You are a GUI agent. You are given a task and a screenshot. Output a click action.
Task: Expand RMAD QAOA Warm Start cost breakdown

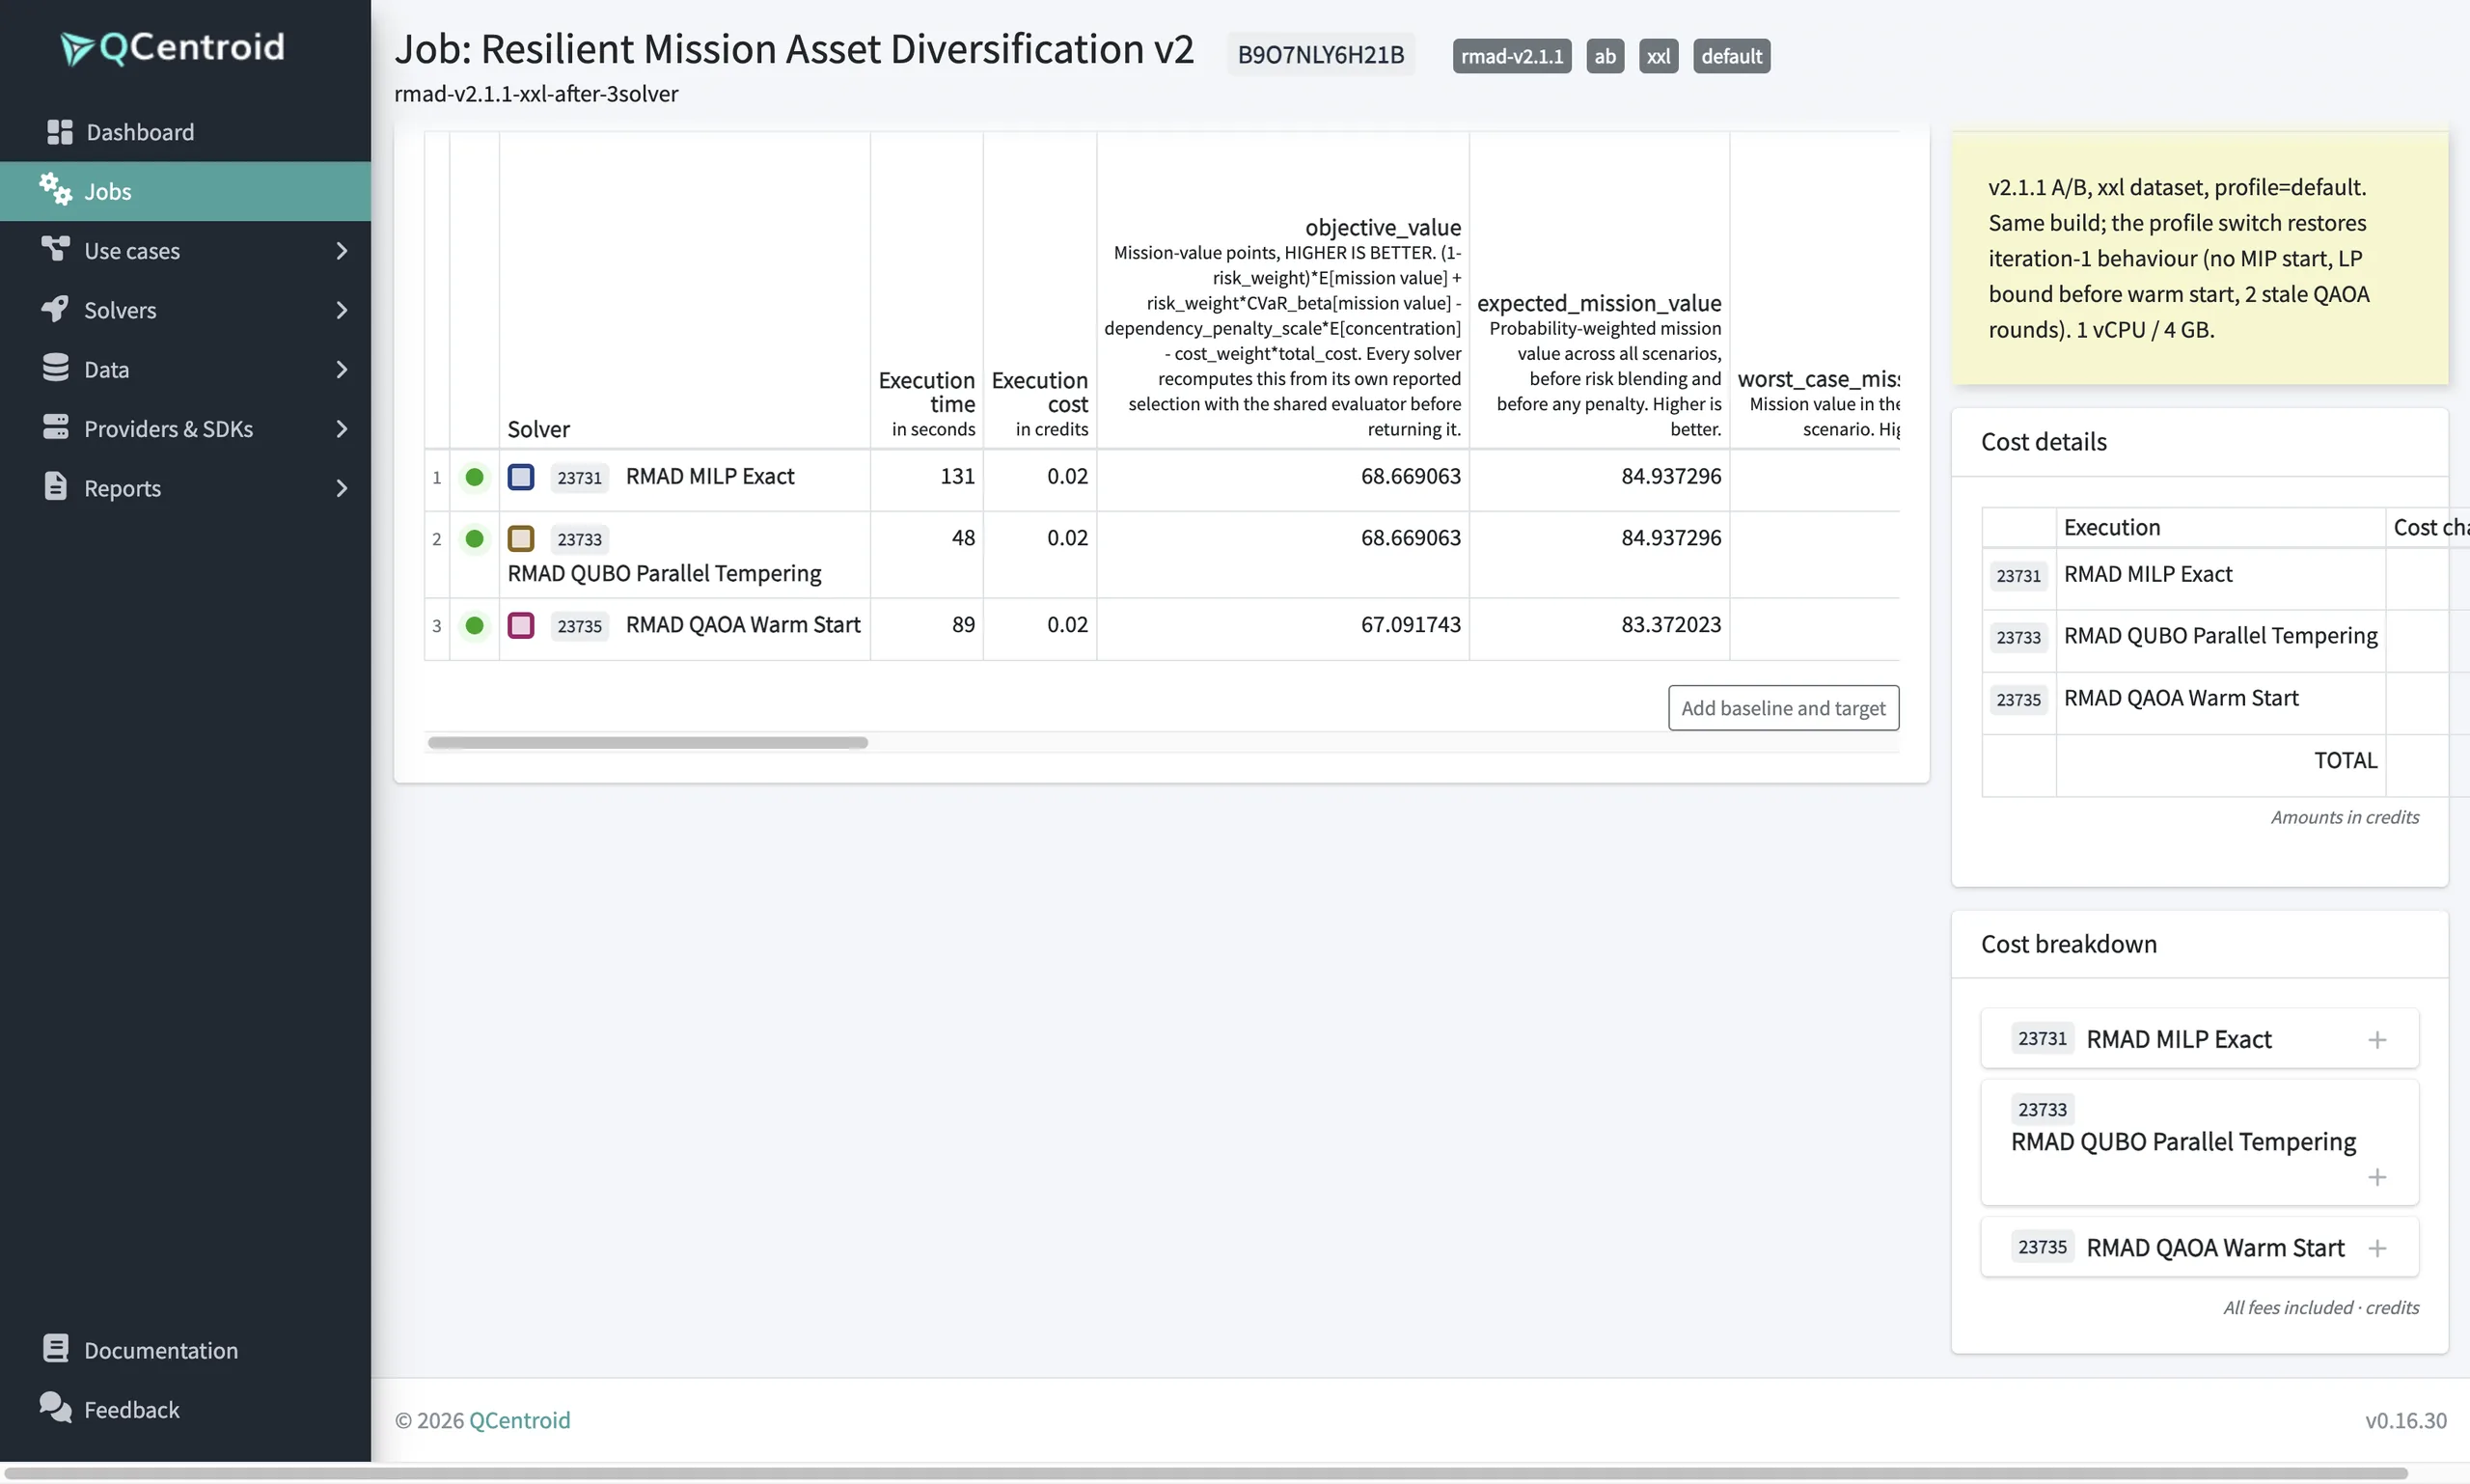pyautogui.click(x=2377, y=1248)
